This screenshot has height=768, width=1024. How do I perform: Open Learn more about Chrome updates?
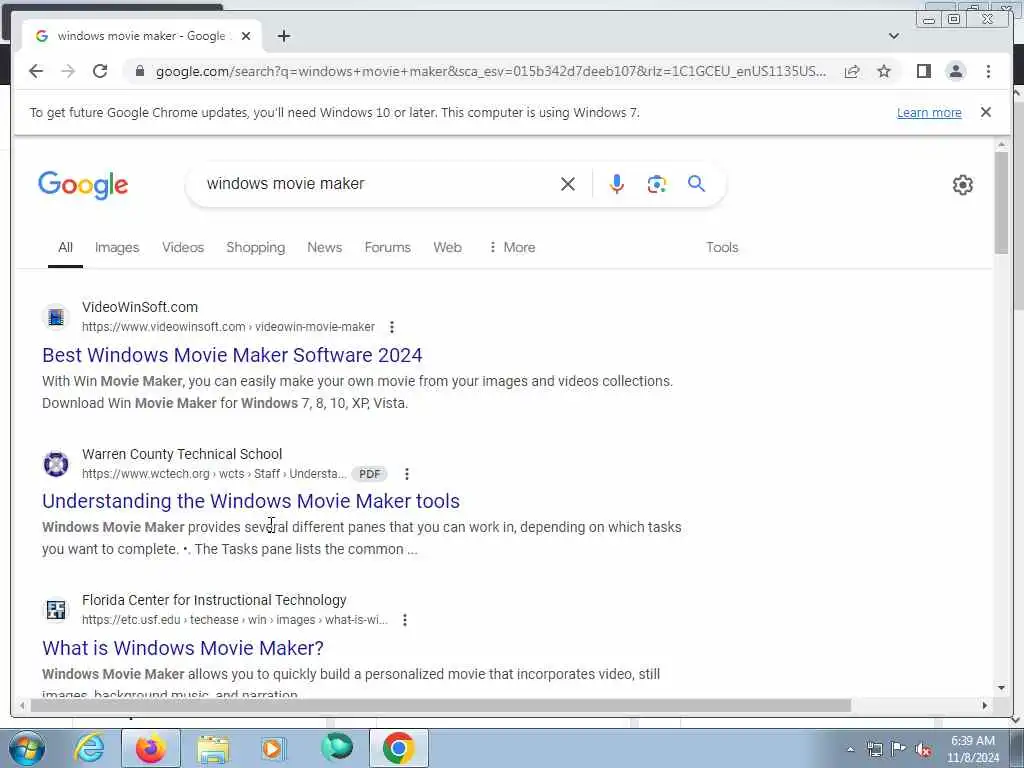click(x=929, y=112)
